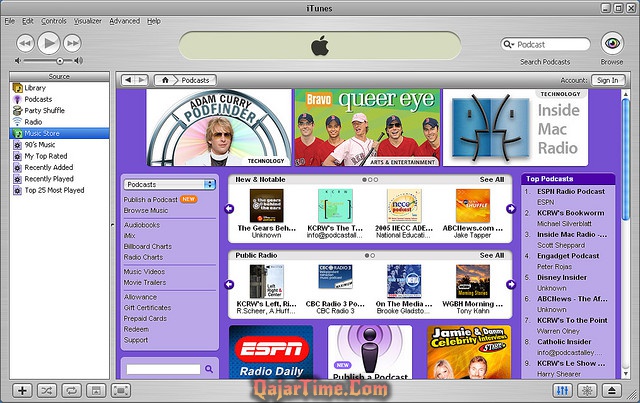Open the Controls menu
This screenshot has width=640, height=403.
pos(54,20)
